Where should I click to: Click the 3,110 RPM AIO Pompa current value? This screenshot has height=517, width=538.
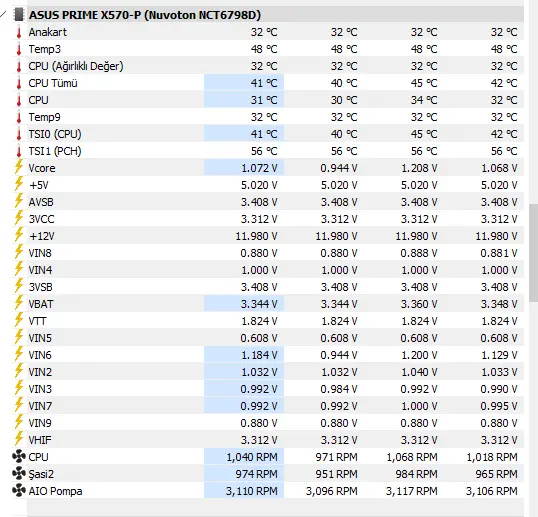click(252, 491)
